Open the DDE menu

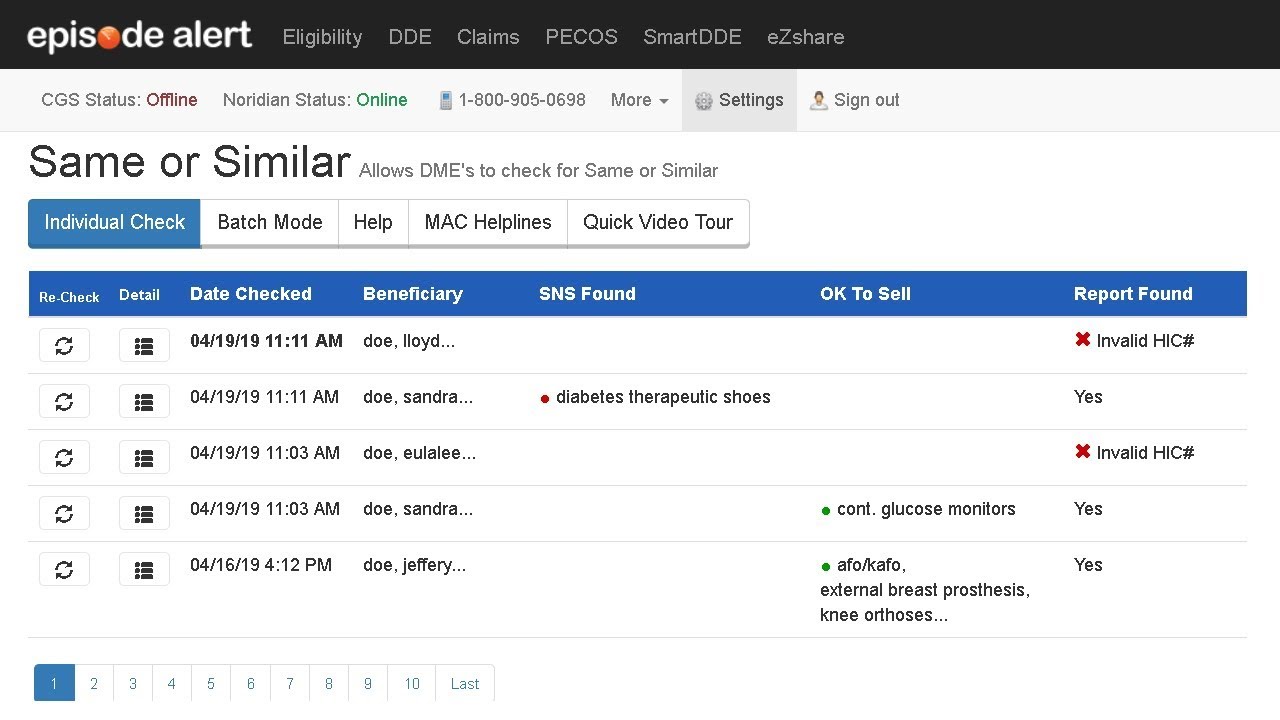[x=410, y=37]
